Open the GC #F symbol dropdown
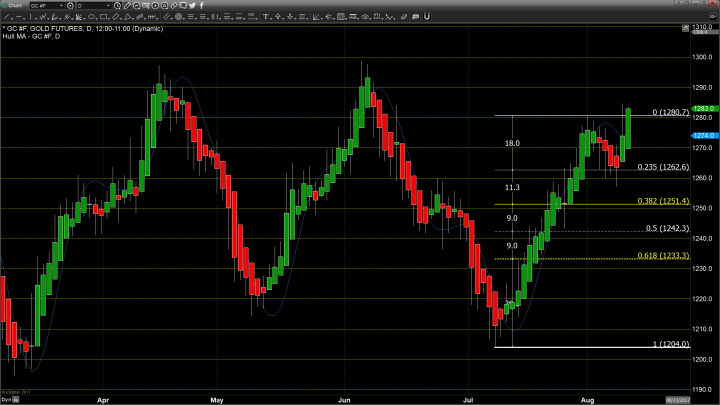720x405 pixels. [x=60, y=7]
